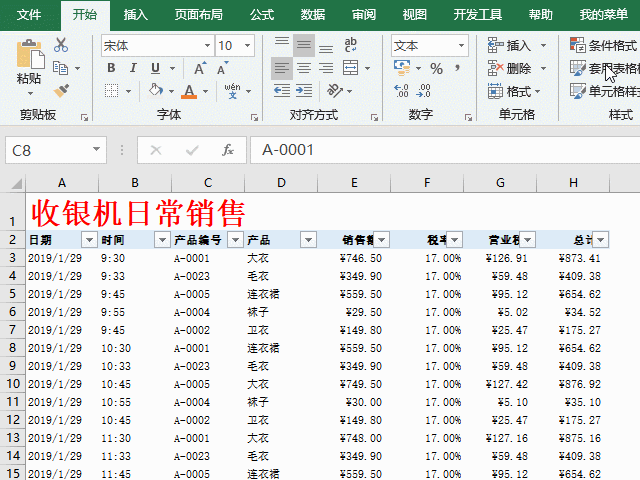Switch to the 公式 tab

262,15
